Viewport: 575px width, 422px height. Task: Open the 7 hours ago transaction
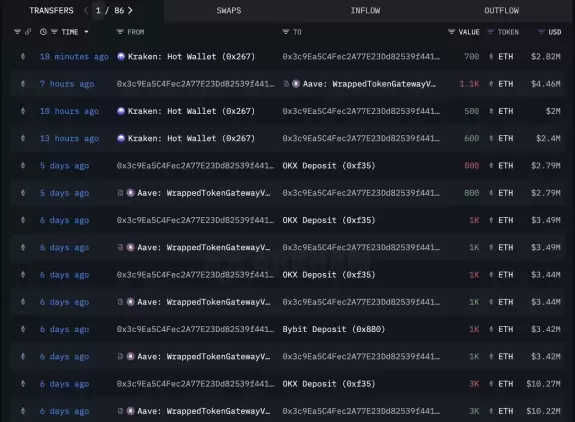pyautogui.click(x=67, y=84)
